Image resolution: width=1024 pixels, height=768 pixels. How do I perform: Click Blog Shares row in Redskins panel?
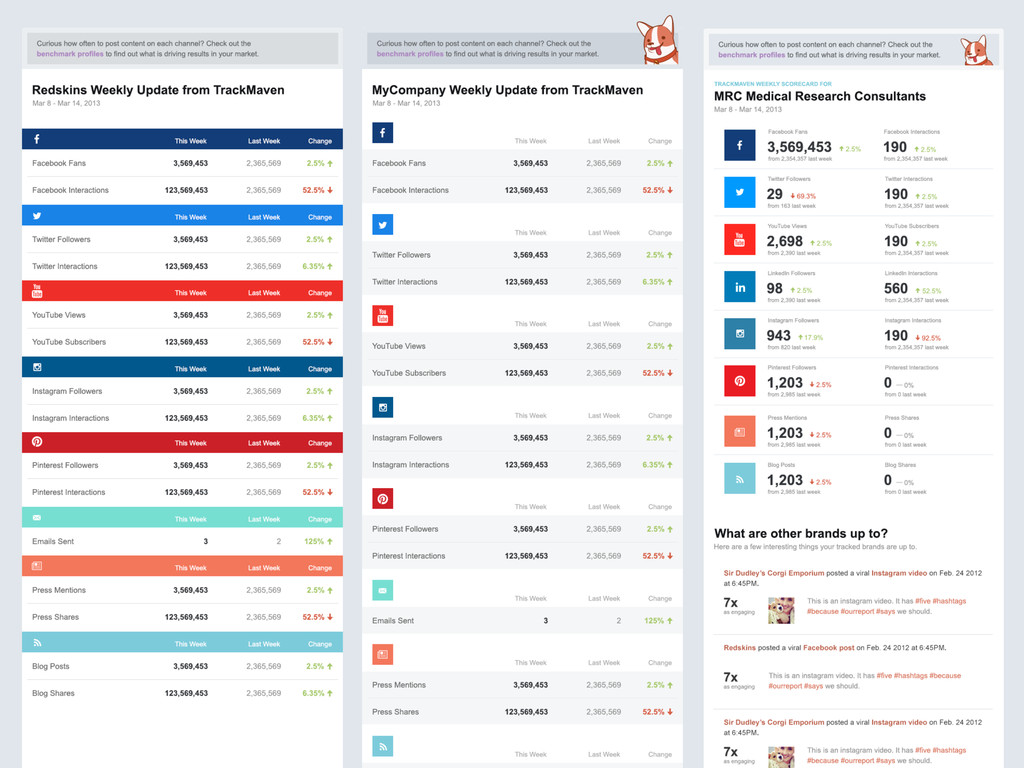tap(182, 693)
